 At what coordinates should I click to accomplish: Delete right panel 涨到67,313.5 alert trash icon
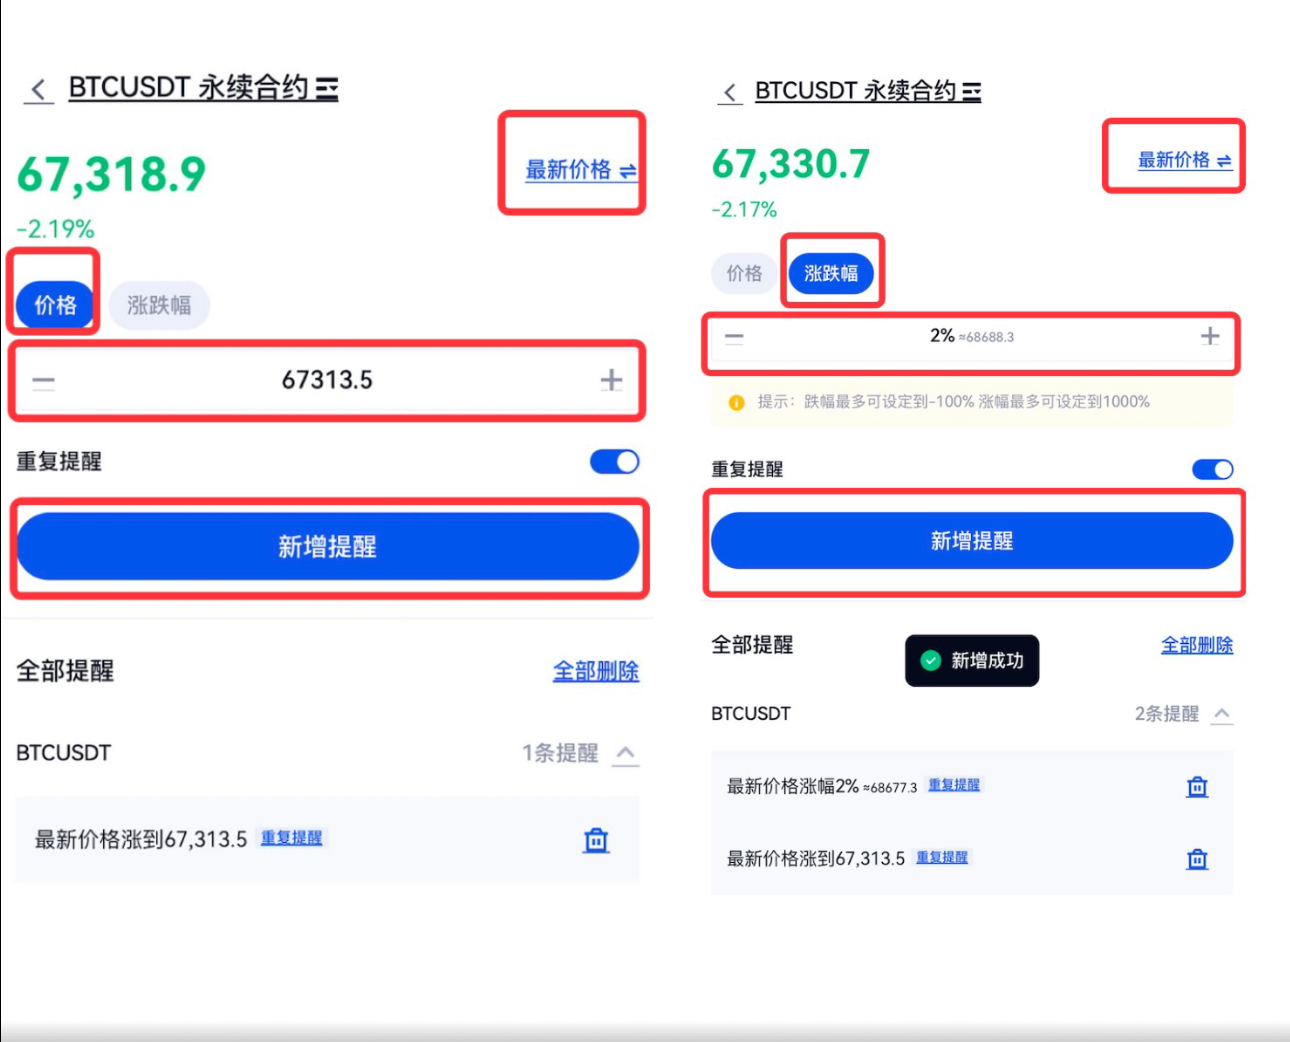click(x=1197, y=859)
